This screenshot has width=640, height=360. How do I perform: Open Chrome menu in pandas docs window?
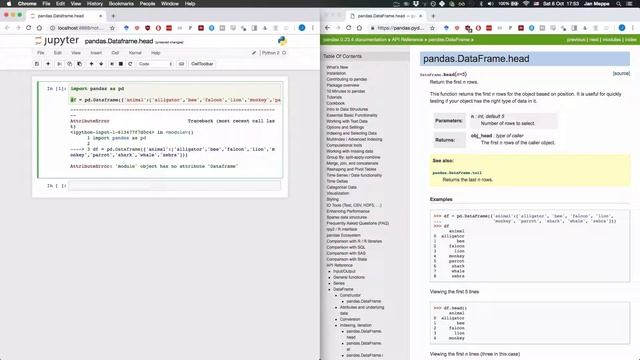(x=633, y=28)
